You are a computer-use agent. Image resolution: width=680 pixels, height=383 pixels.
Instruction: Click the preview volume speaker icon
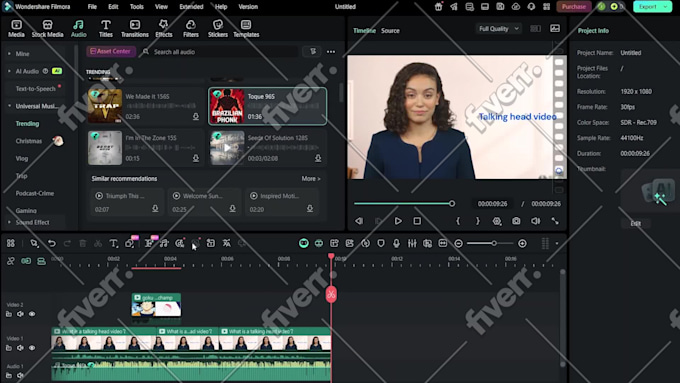pyautogui.click(x=536, y=221)
